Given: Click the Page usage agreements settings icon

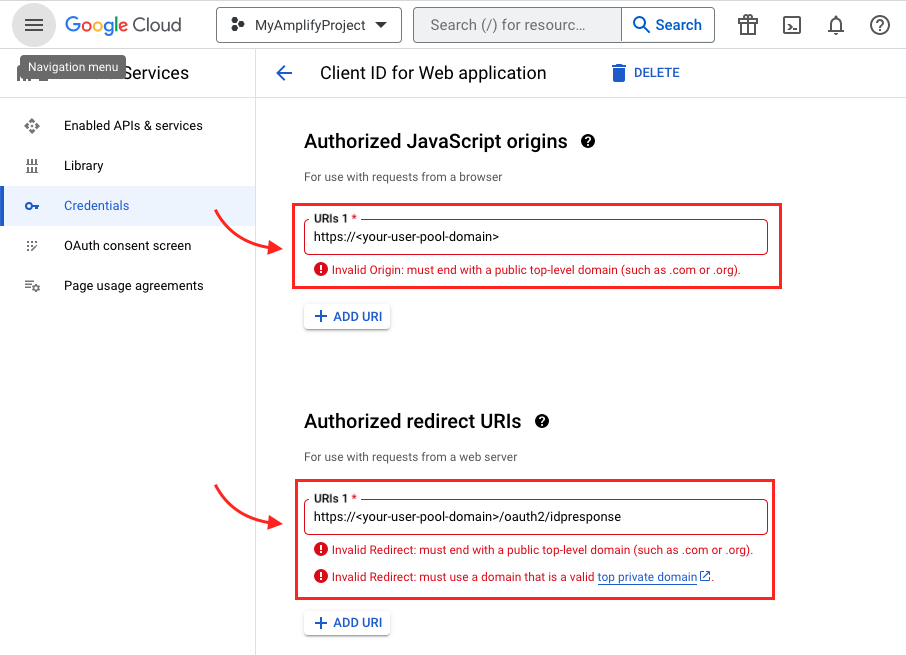Looking at the screenshot, I should pyautogui.click(x=32, y=285).
